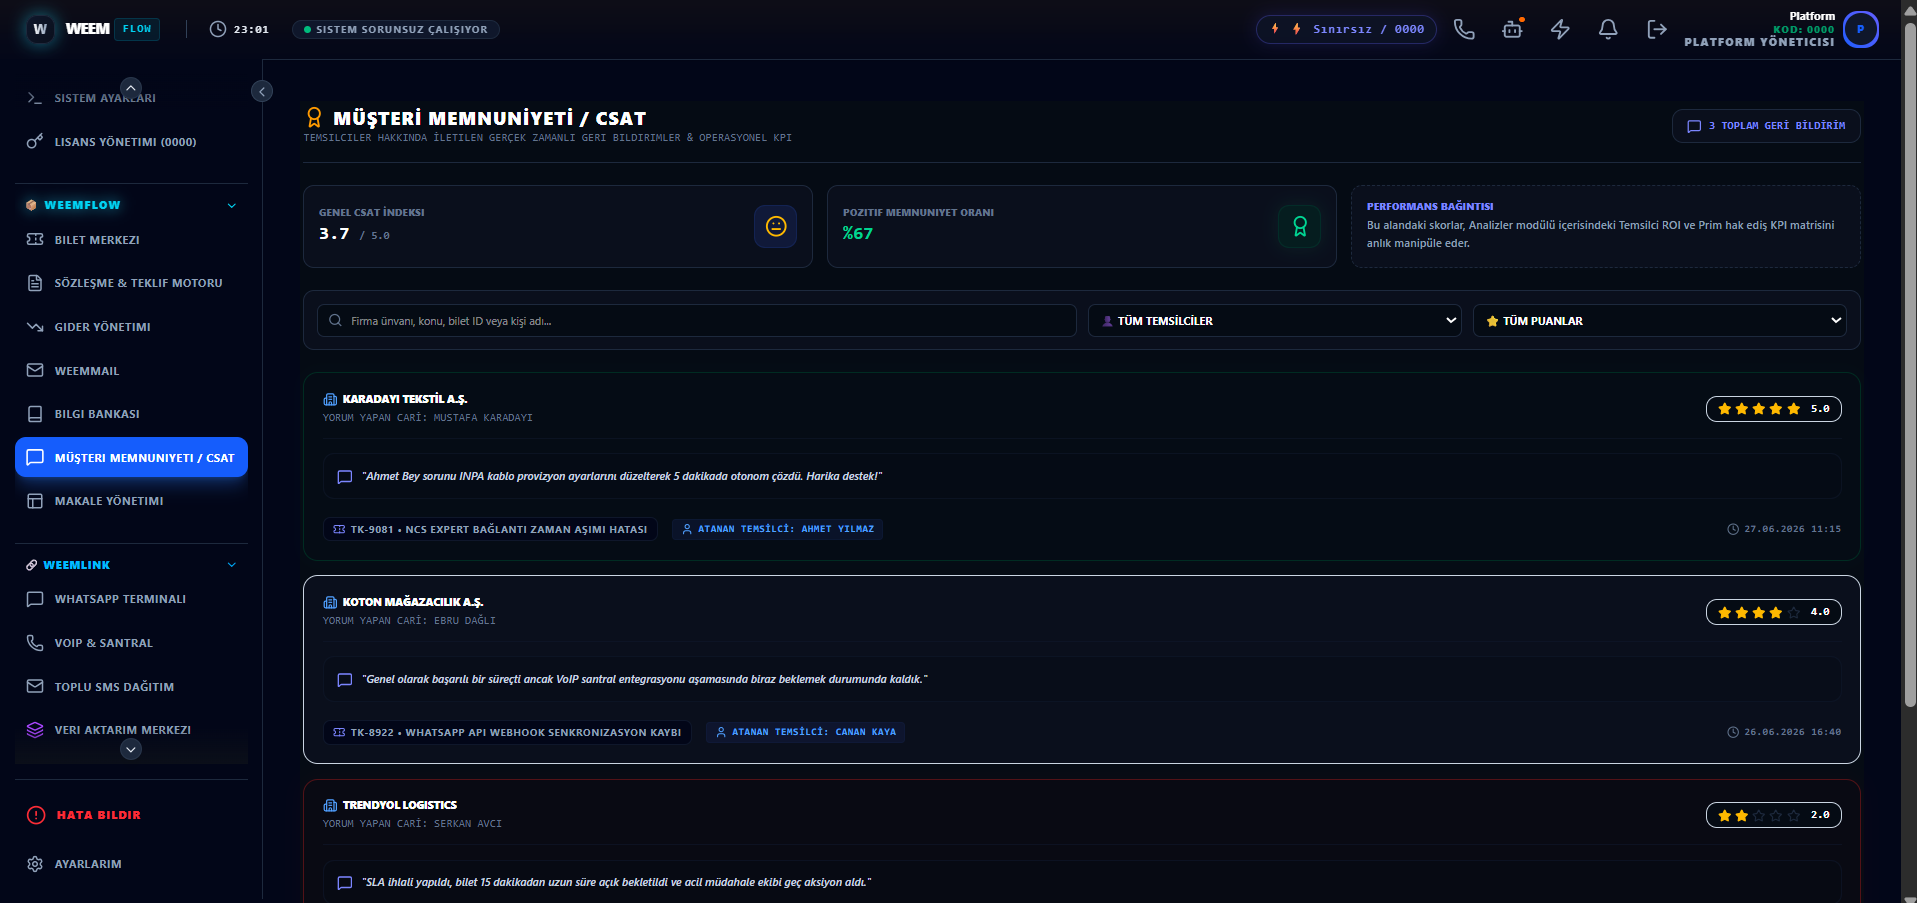Click the Sistem Sorunsuz Çalışıyor status badge
1917x903 pixels.
click(396, 29)
